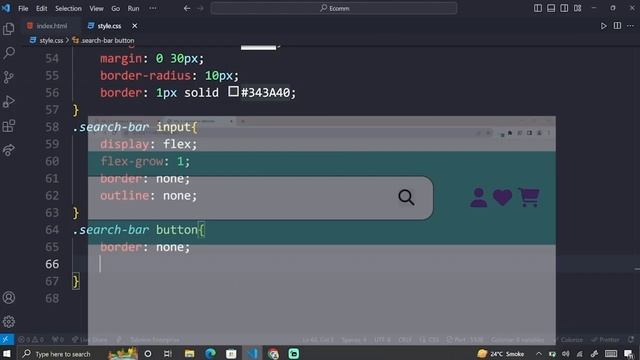Open Task View on the taskbar
Image resolution: width=640 pixels, height=360 pixels.
click(168, 353)
